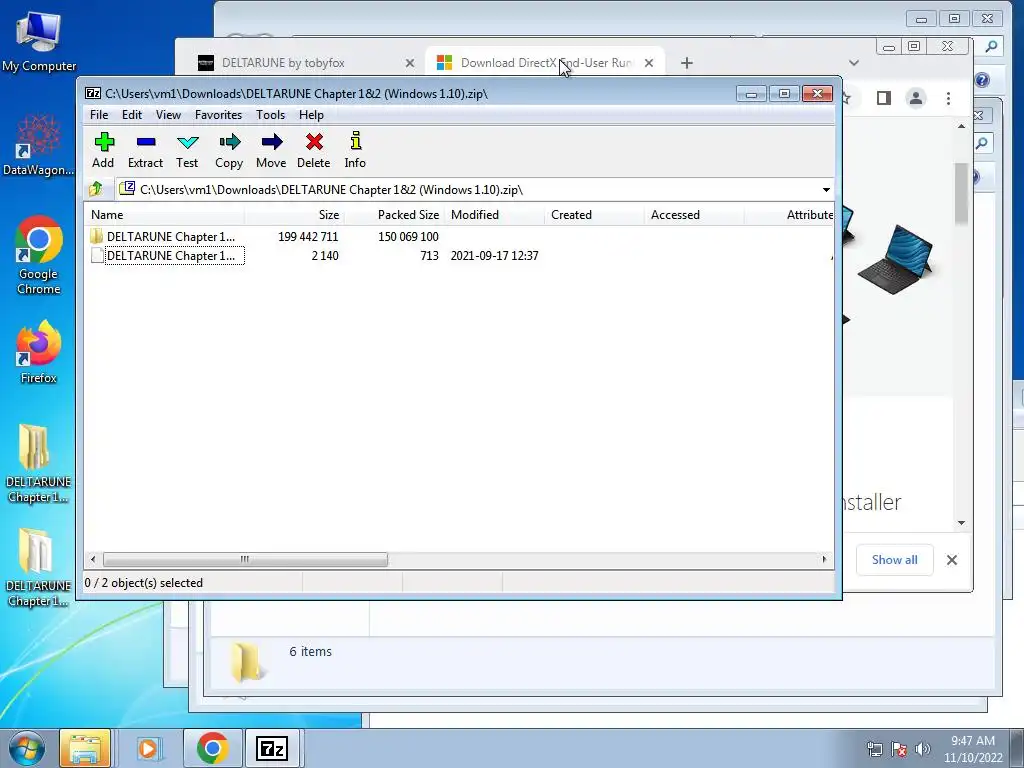This screenshot has width=1024, height=768.
Task: Click the Move toolbar icon
Action: tap(271, 150)
